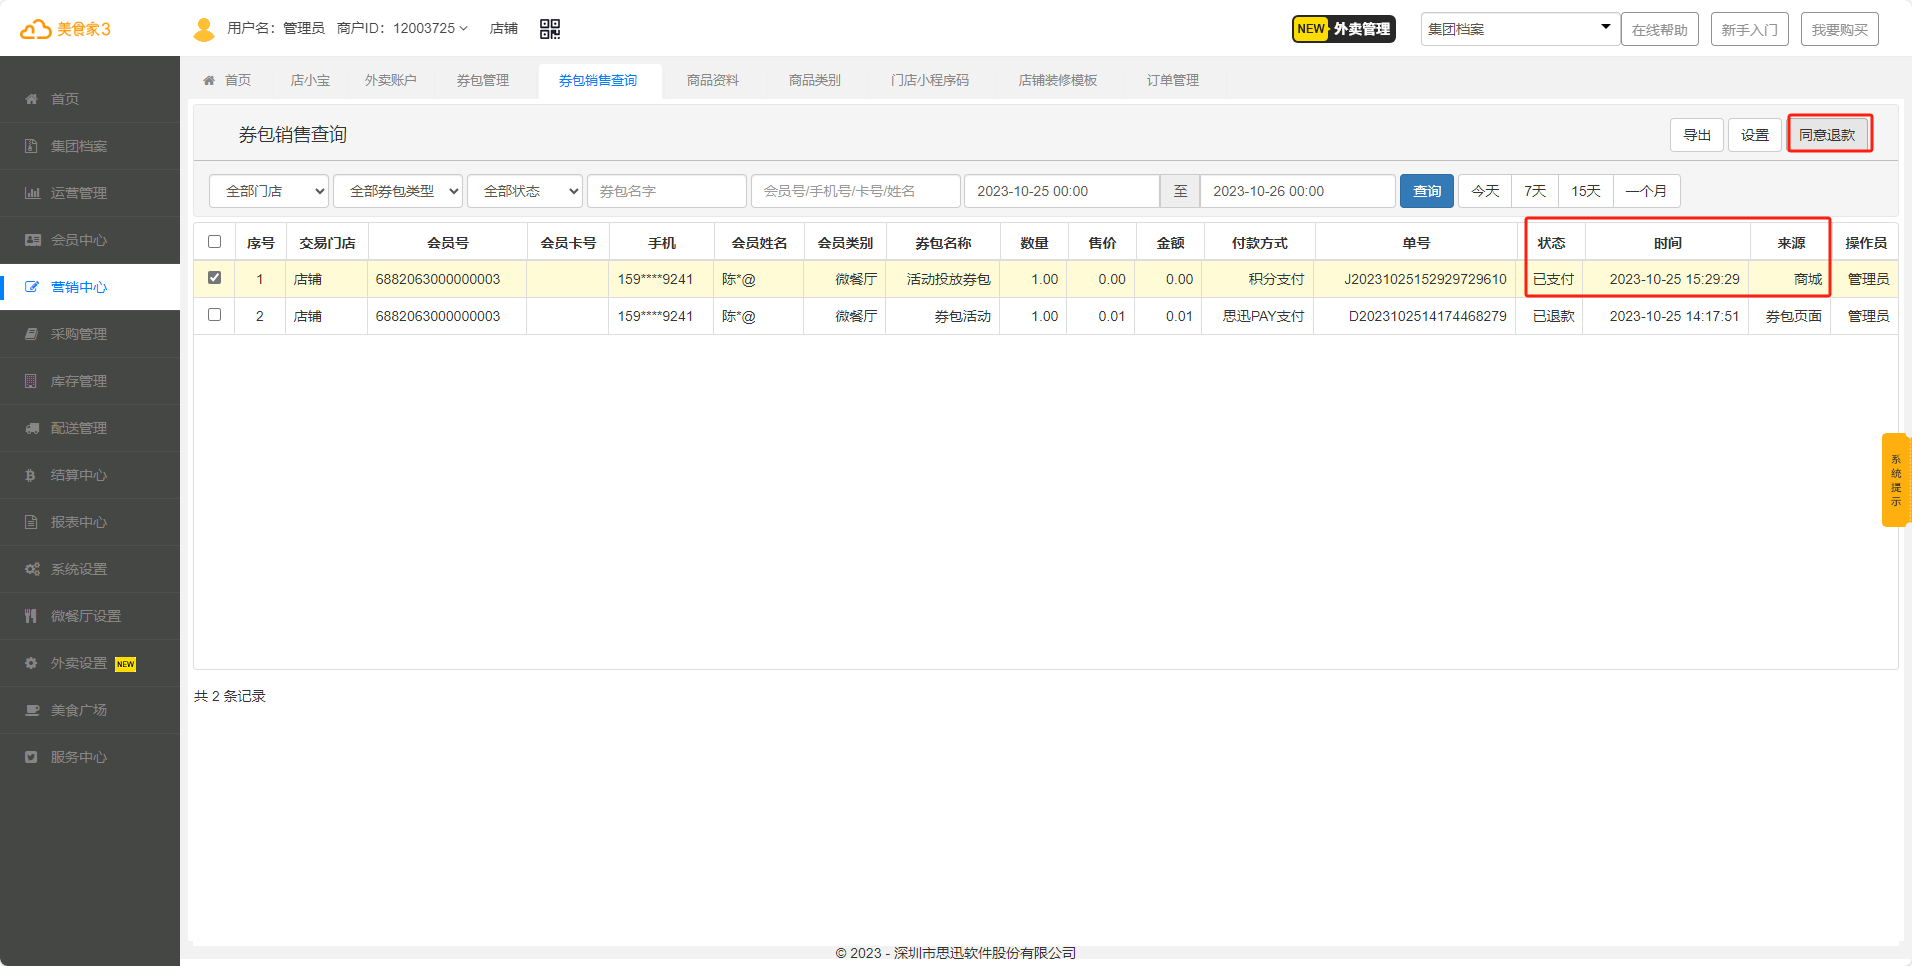This screenshot has width=1912, height=966.
Task: Open the 全部券包类型 dropdown
Action: (397, 191)
